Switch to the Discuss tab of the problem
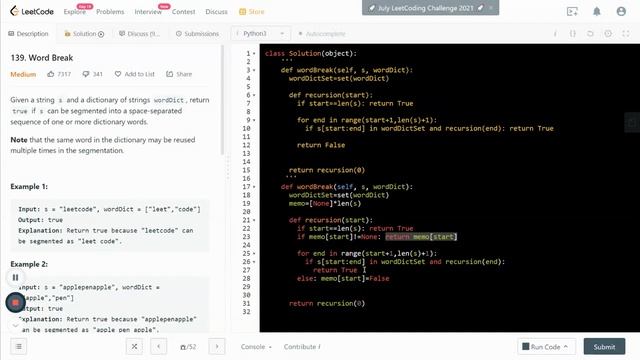 tap(139, 34)
